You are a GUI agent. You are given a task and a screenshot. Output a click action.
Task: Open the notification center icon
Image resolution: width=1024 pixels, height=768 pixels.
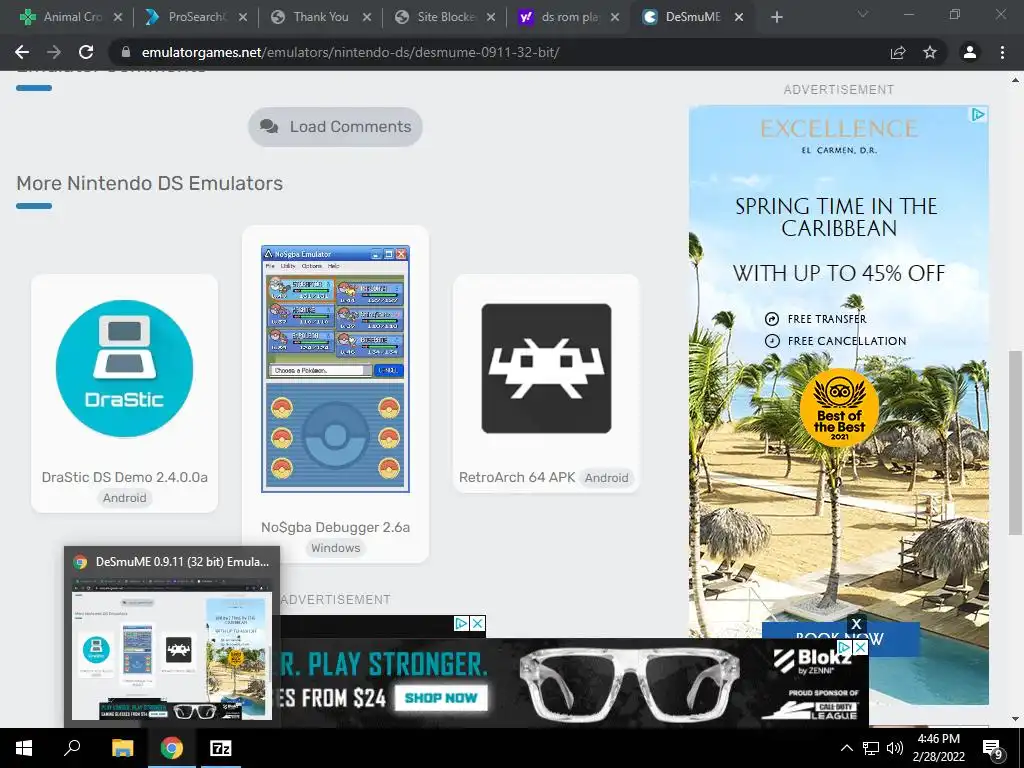click(x=993, y=749)
